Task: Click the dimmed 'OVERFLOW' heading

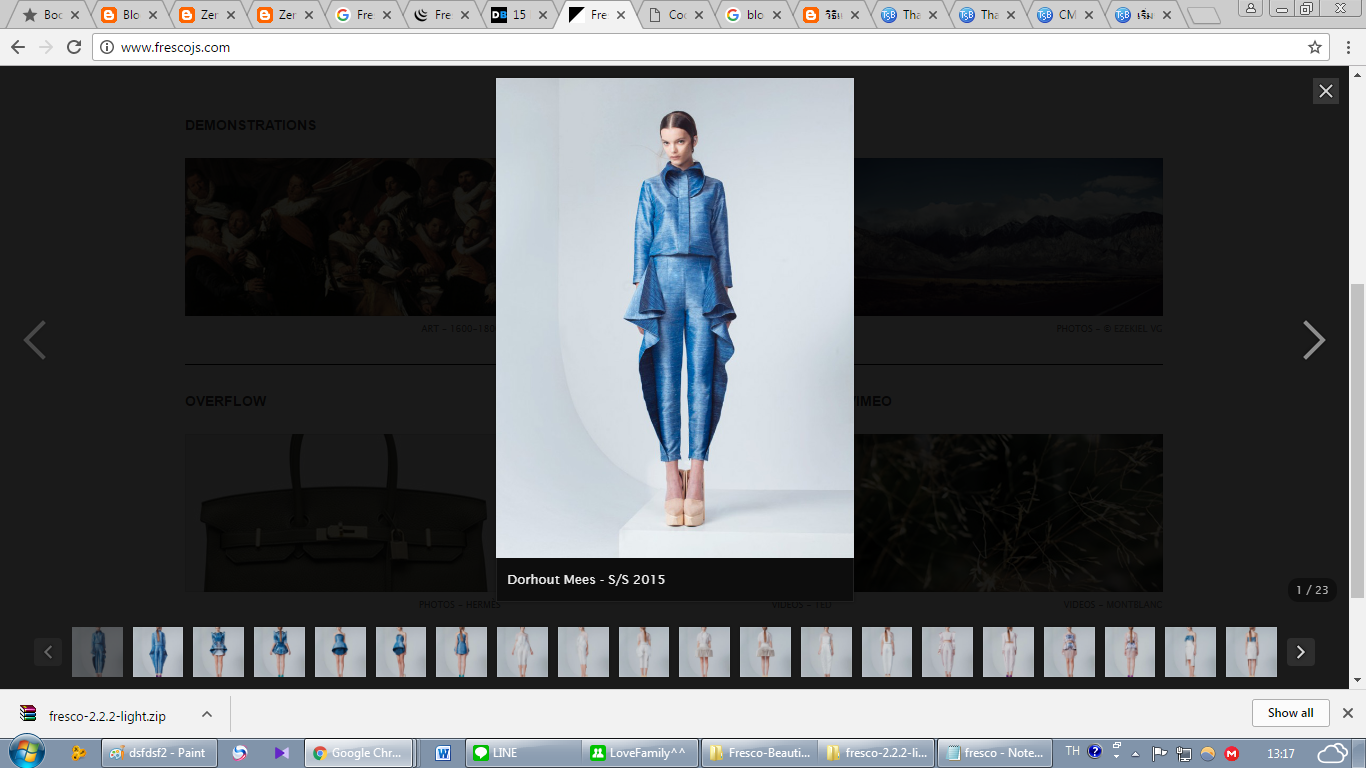Action: point(226,401)
